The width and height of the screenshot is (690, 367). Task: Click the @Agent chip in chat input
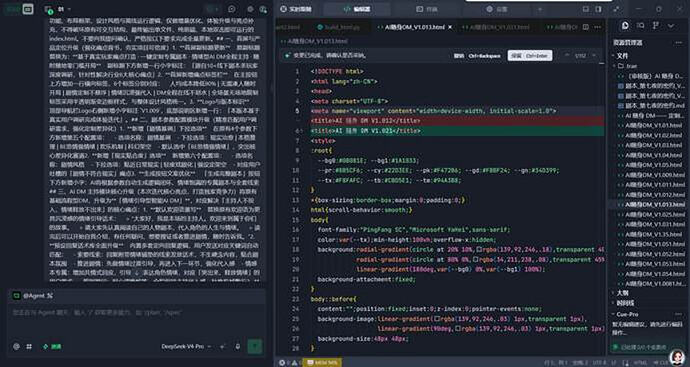pyautogui.click(x=33, y=296)
